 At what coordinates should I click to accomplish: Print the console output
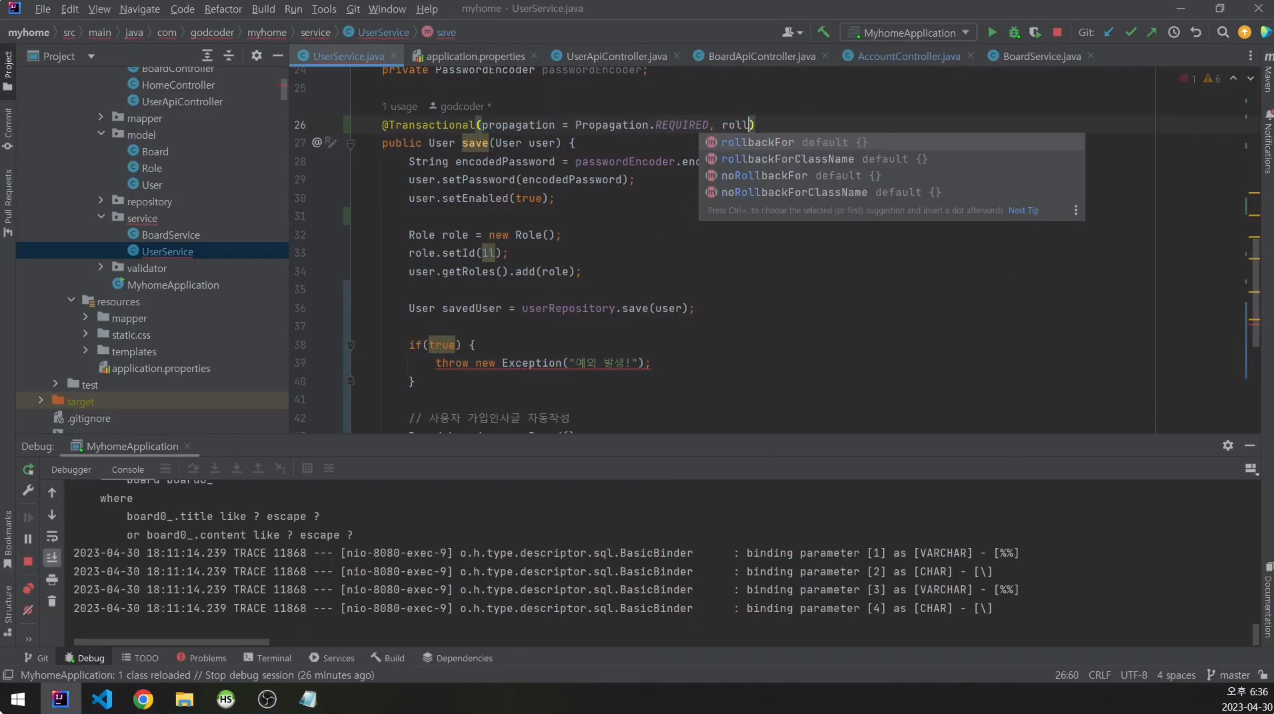pyautogui.click(x=52, y=579)
